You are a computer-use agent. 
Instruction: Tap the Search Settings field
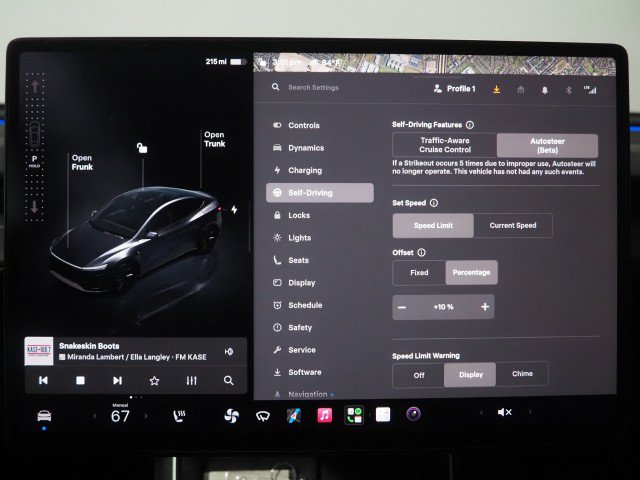pyautogui.click(x=313, y=87)
